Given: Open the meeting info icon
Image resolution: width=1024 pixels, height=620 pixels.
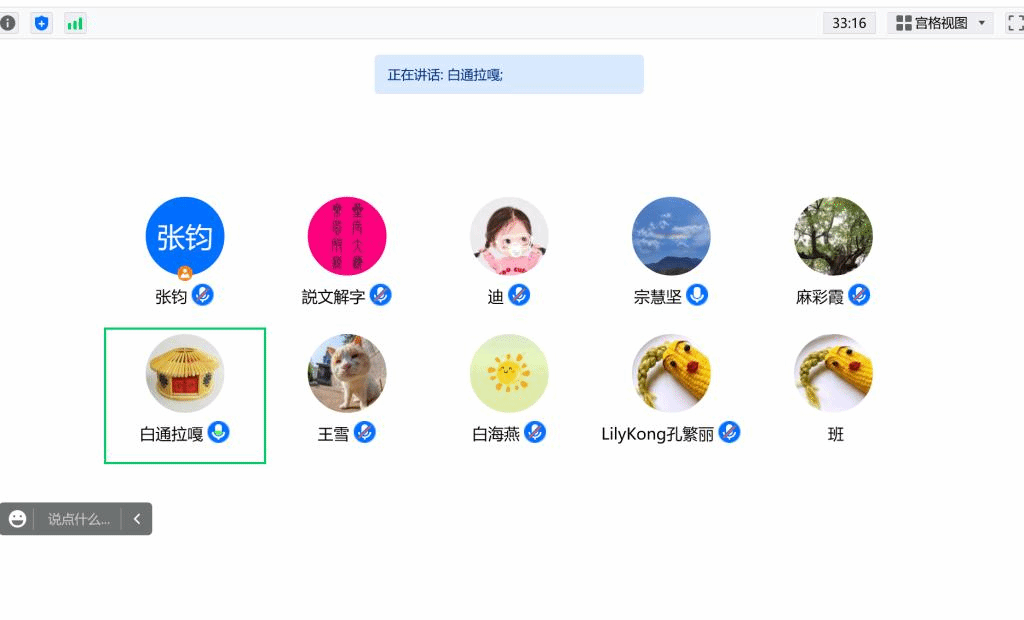Looking at the screenshot, I should point(8,23).
